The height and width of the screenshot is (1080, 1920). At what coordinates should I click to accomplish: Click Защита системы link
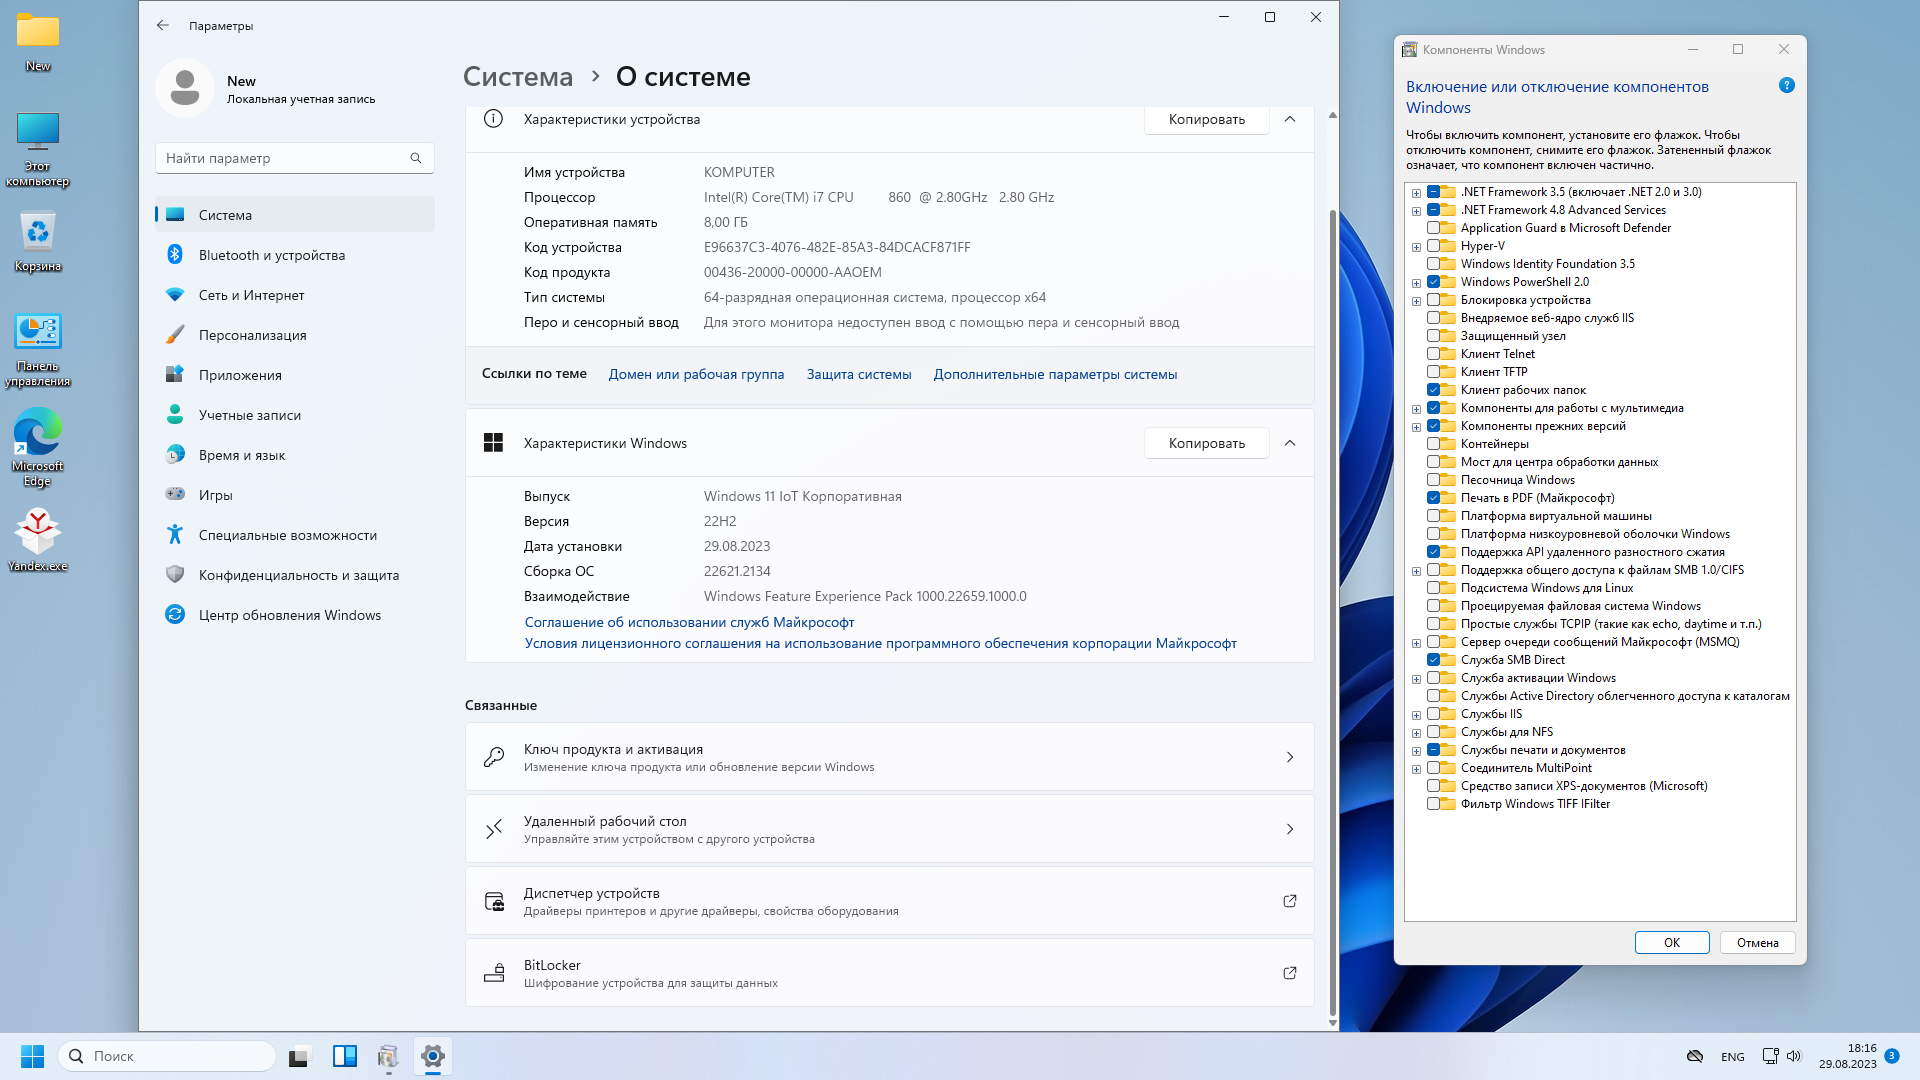(x=859, y=374)
